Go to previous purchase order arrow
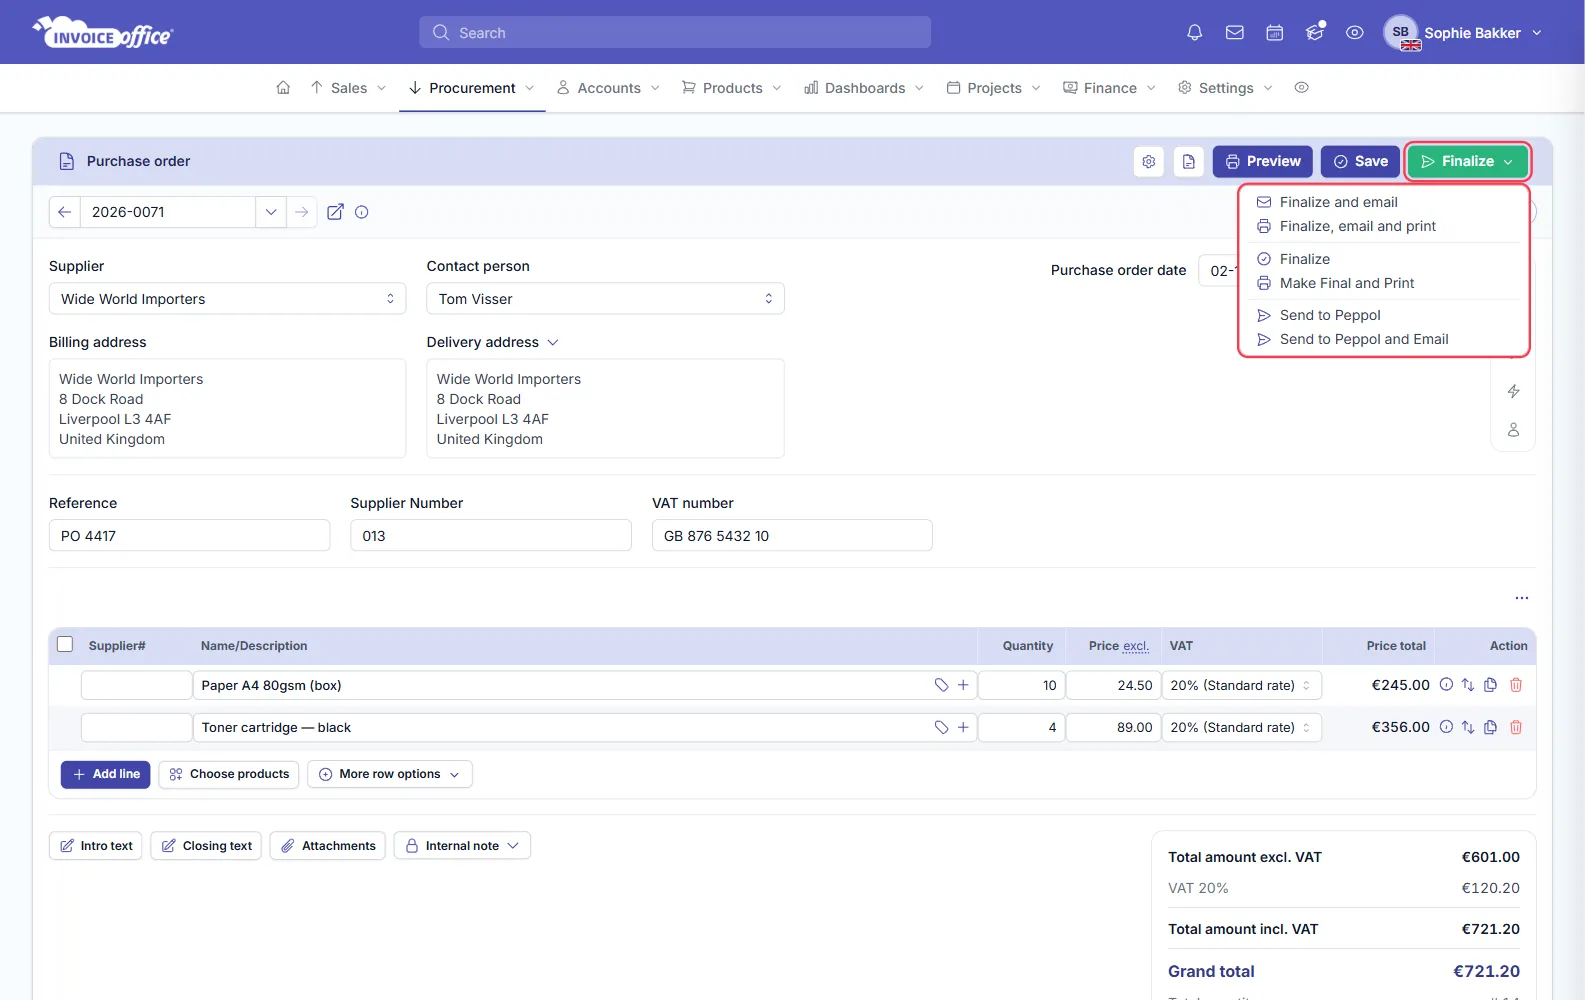This screenshot has width=1585, height=1000. click(x=64, y=212)
